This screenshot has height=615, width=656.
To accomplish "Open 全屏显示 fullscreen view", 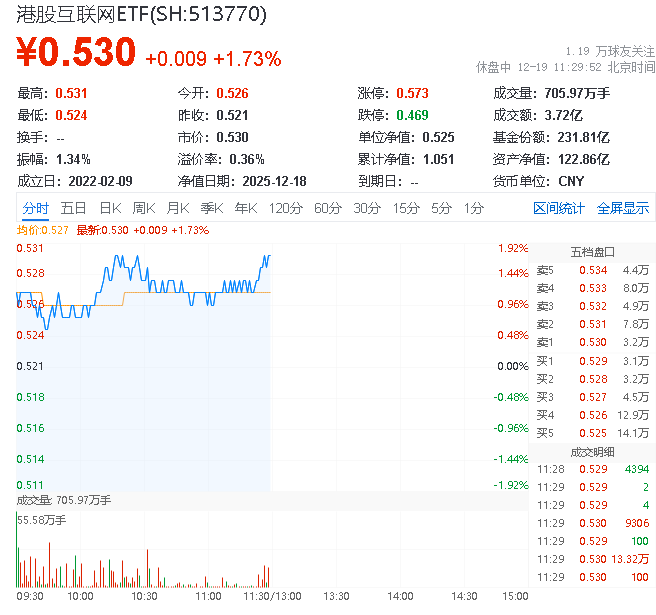I will [623, 208].
